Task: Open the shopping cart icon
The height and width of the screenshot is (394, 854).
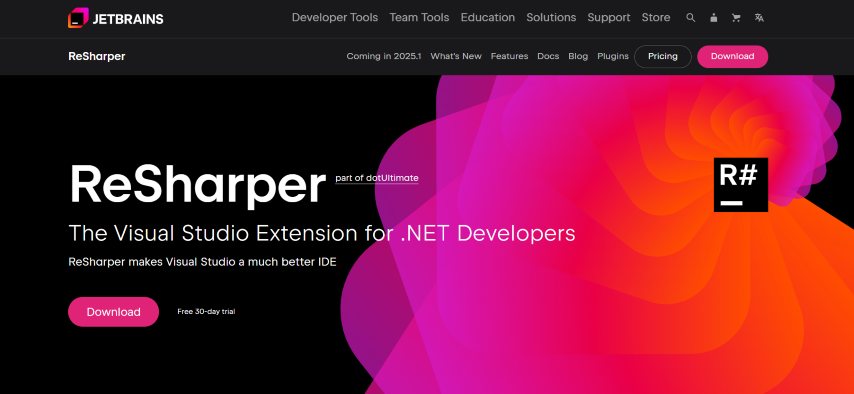Action: [736, 17]
